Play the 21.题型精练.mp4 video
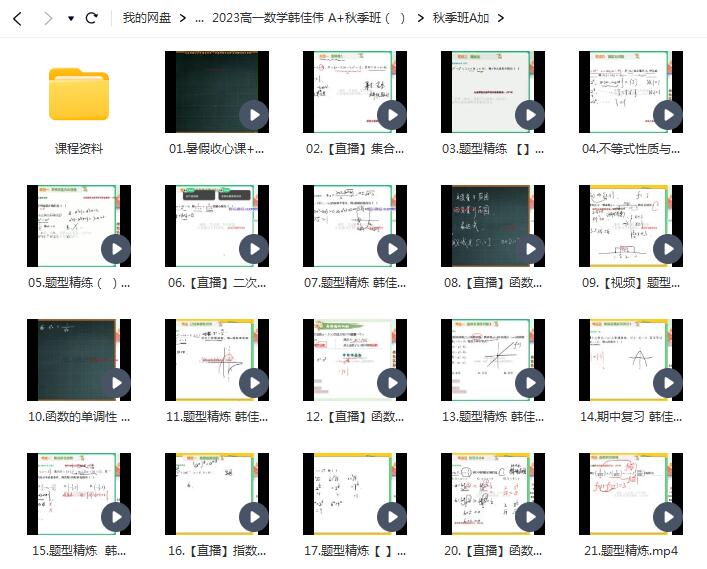This screenshot has height=569, width=707. [x=668, y=517]
